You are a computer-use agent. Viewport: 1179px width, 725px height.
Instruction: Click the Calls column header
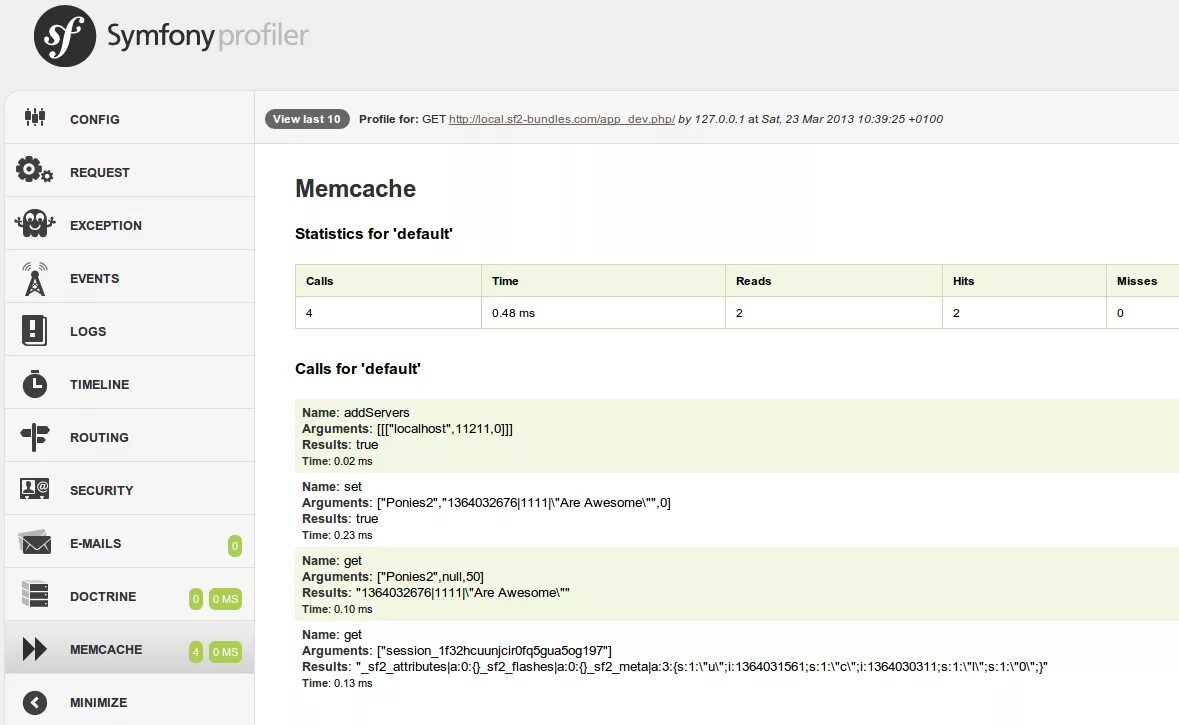tap(388, 281)
